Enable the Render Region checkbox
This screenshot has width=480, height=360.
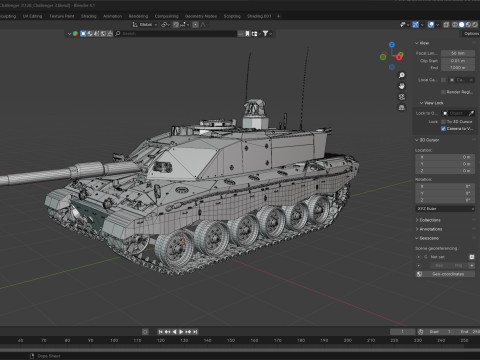(x=443, y=92)
